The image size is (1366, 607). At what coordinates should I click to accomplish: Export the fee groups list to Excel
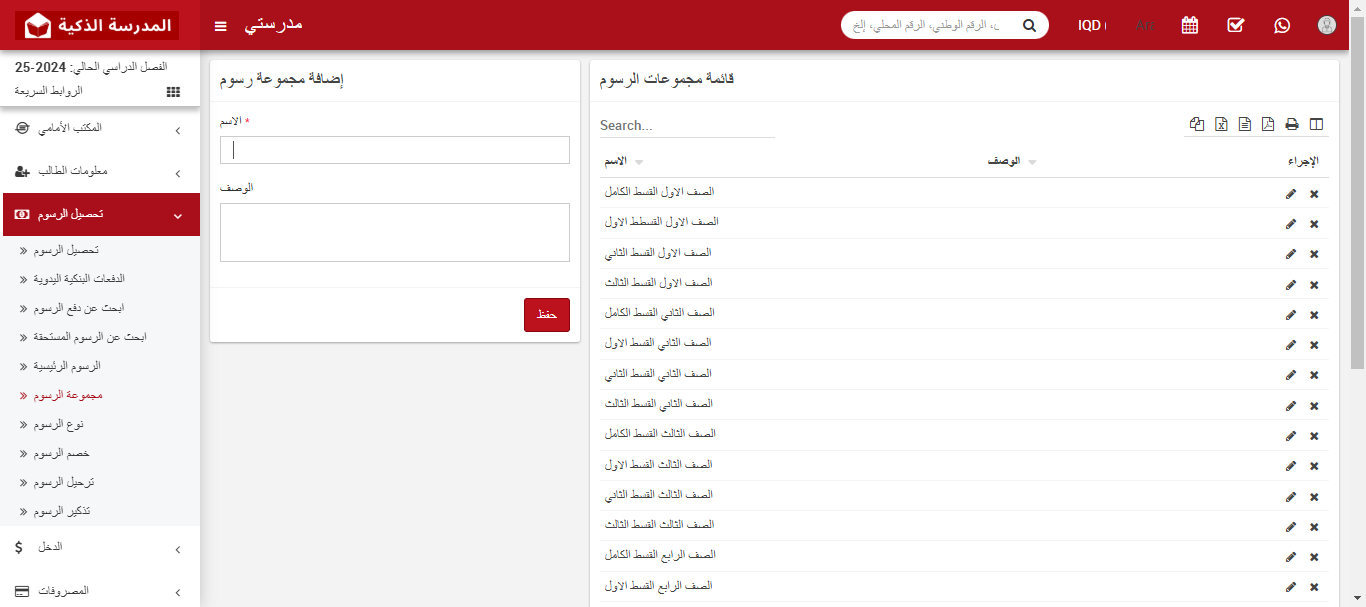[1221, 123]
